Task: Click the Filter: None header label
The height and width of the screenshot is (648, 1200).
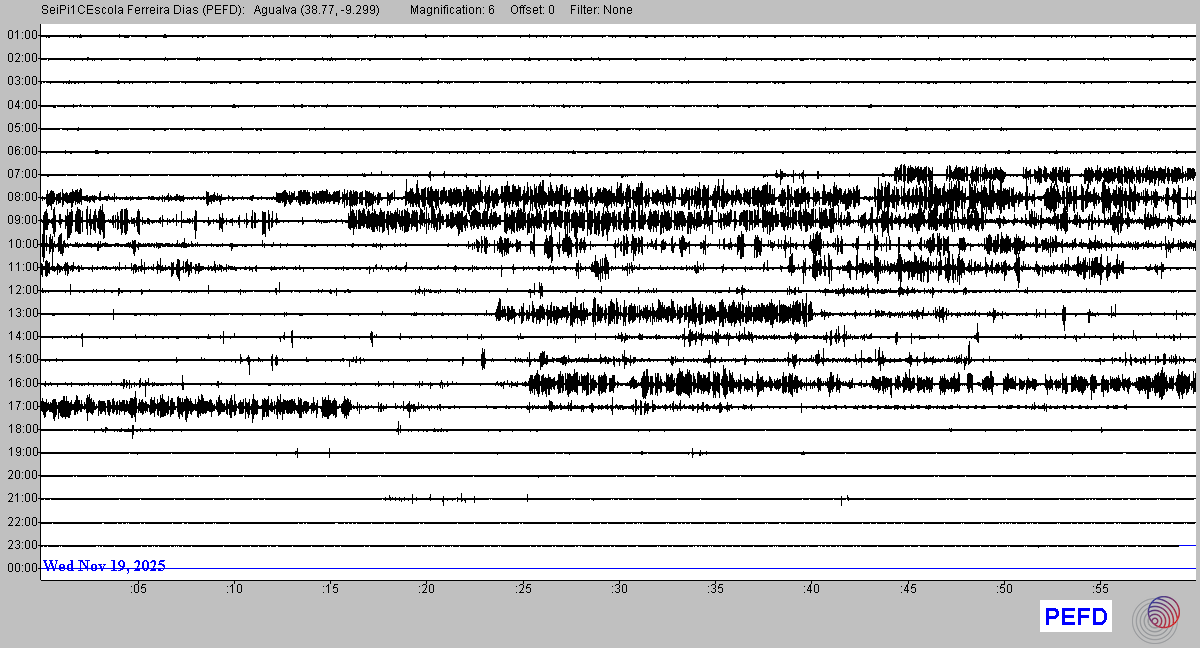Action: pyautogui.click(x=601, y=10)
